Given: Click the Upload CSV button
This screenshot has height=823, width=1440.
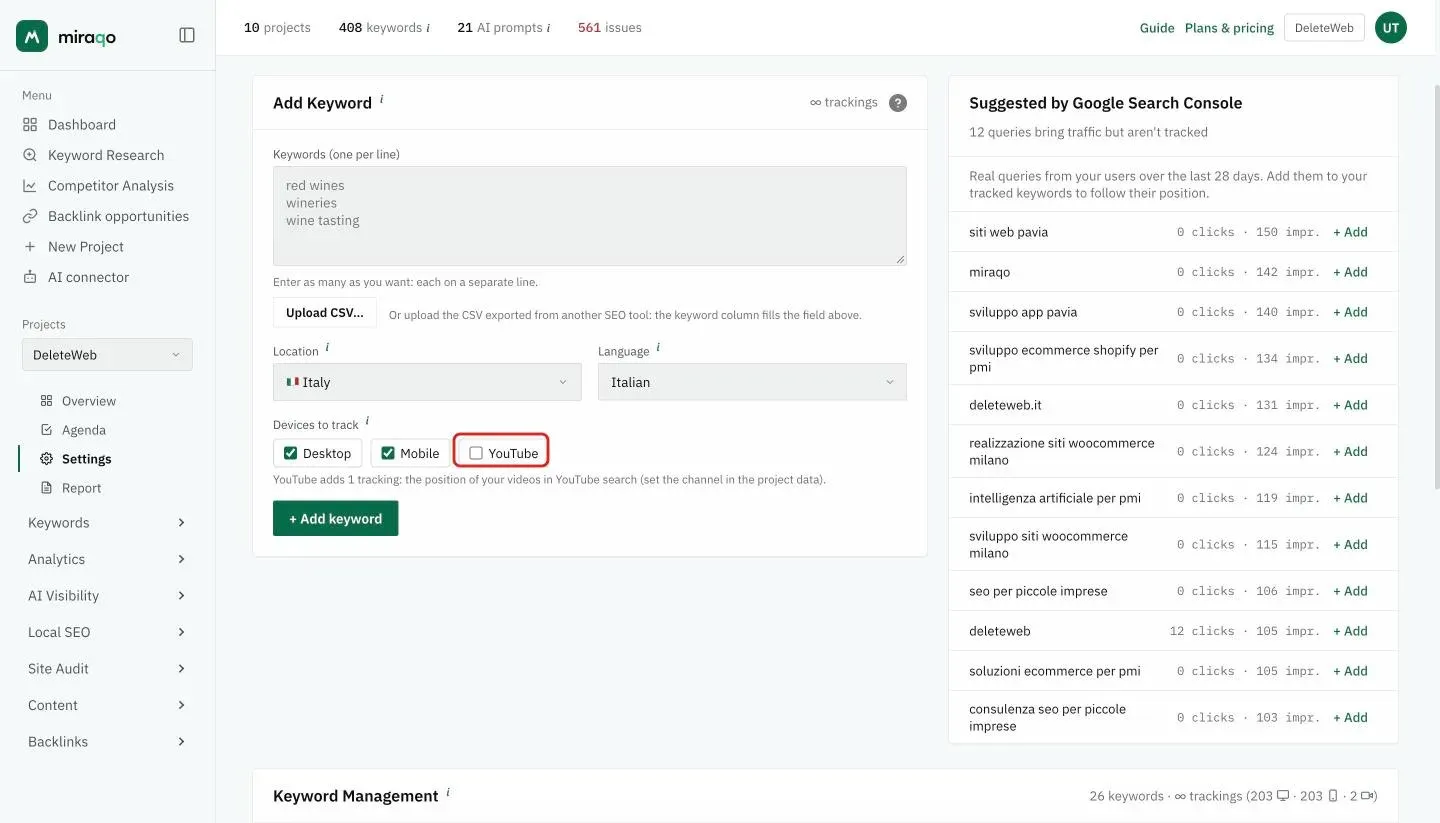Looking at the screenshot, I should point(325,313).
